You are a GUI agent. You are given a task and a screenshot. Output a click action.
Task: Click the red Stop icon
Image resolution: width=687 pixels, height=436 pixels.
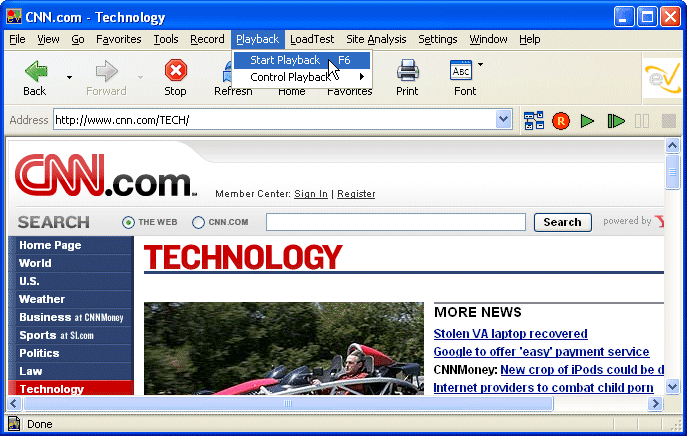point(176,70)
